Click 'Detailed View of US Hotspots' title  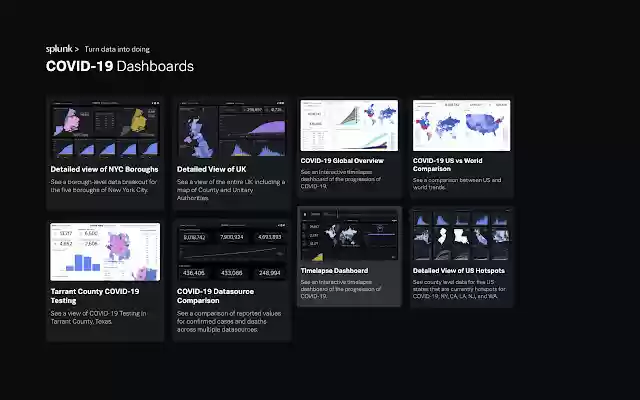point(459,271)
